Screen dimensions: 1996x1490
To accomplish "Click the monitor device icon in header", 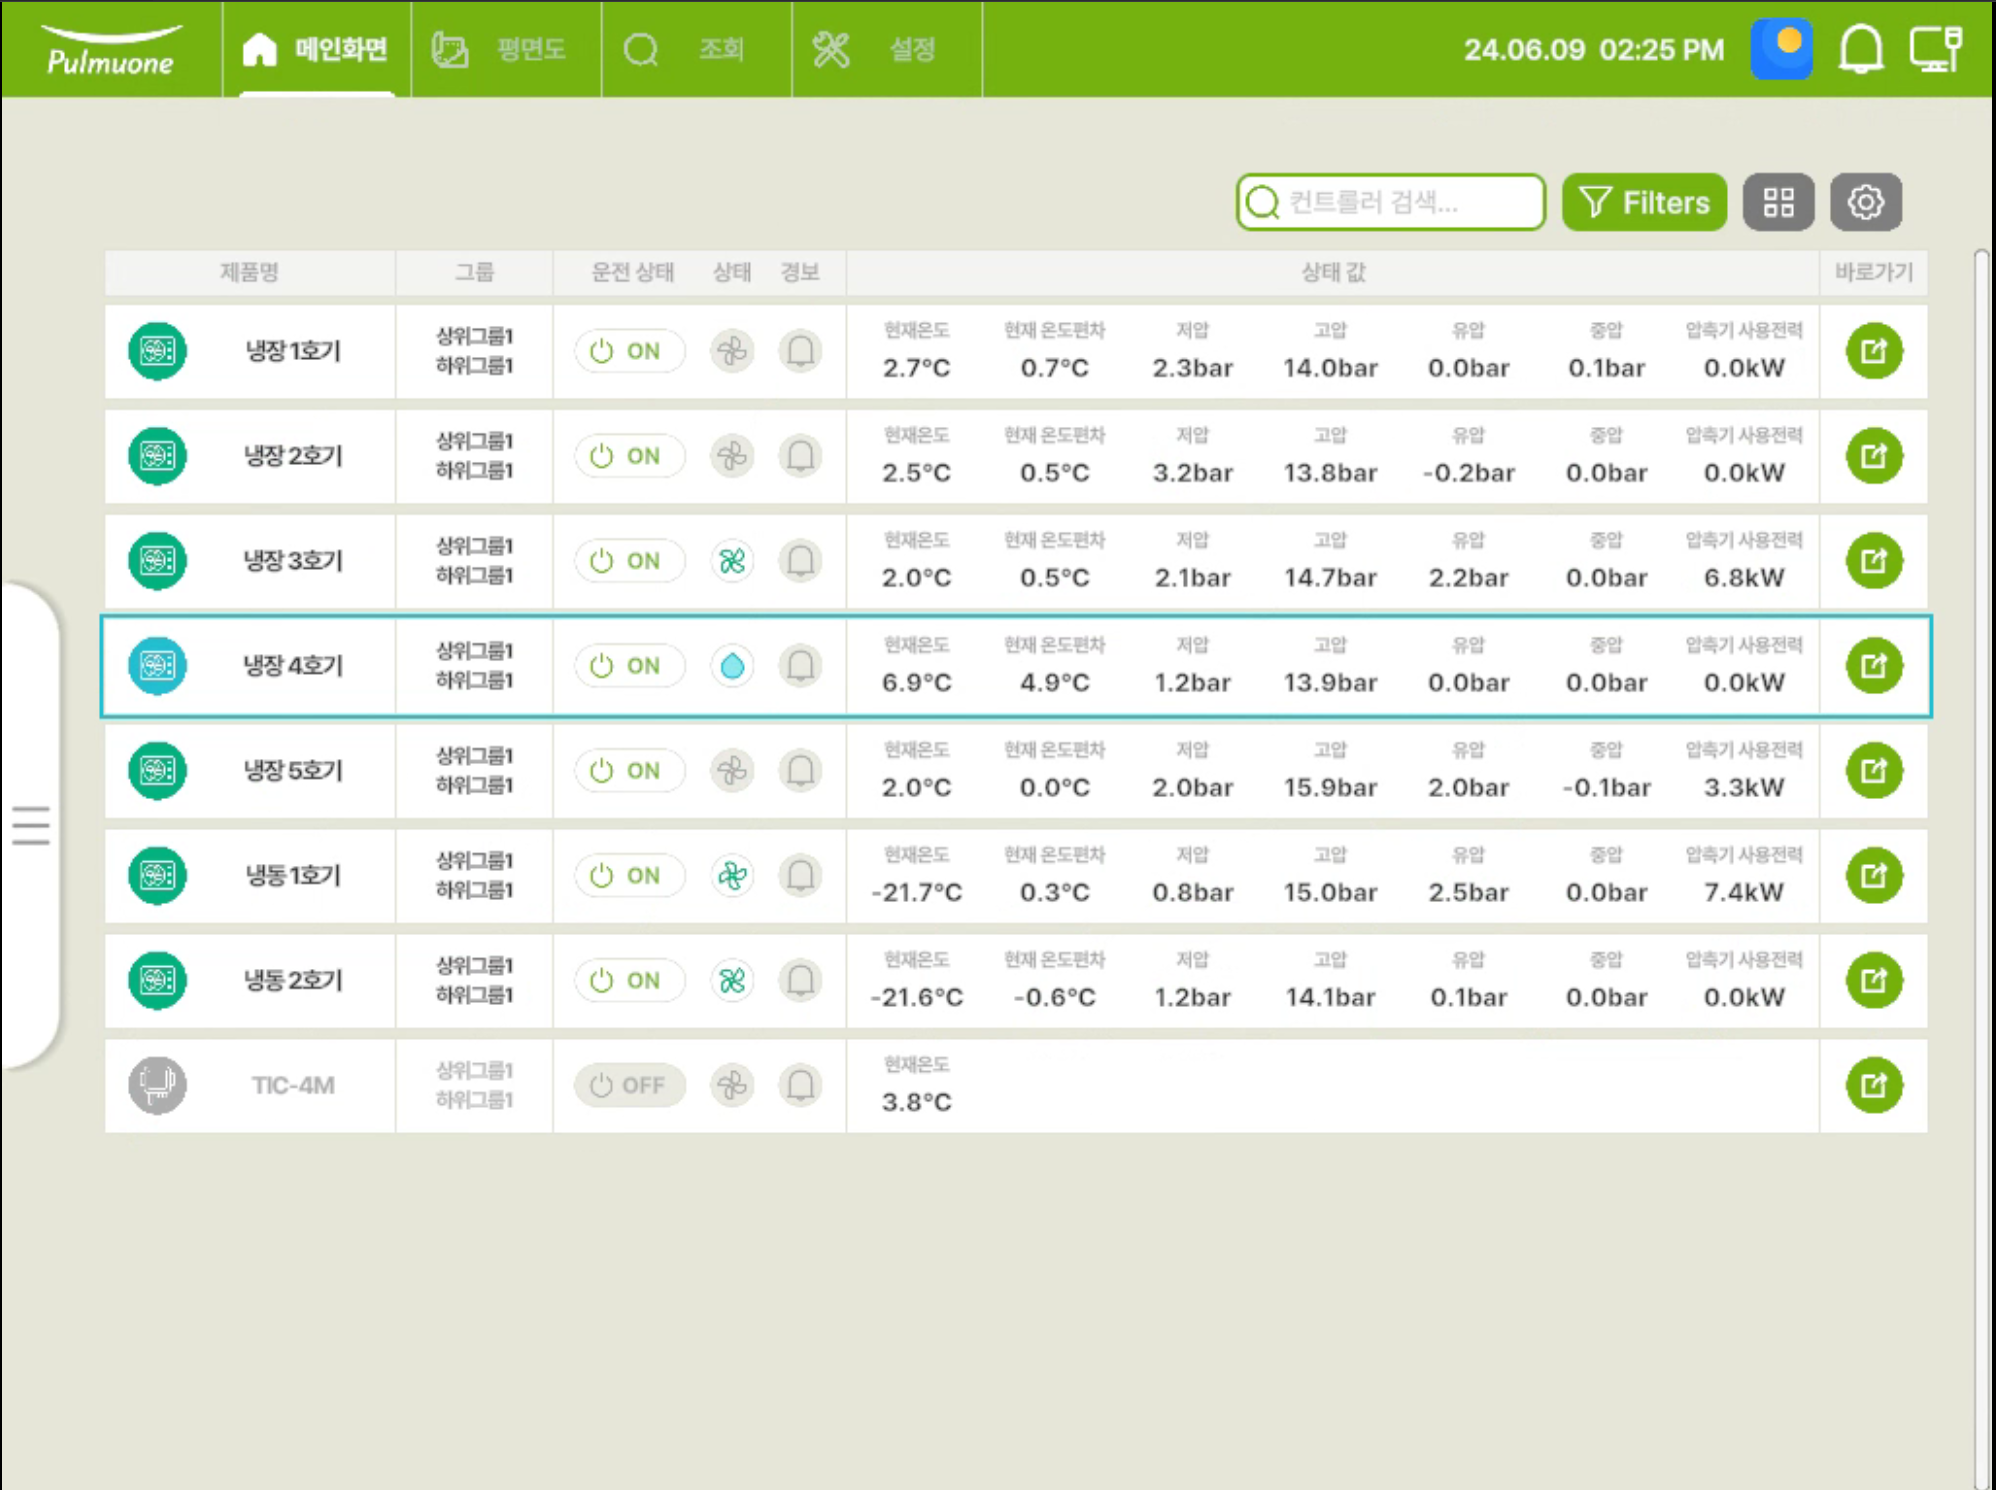I will (1936, 49).
